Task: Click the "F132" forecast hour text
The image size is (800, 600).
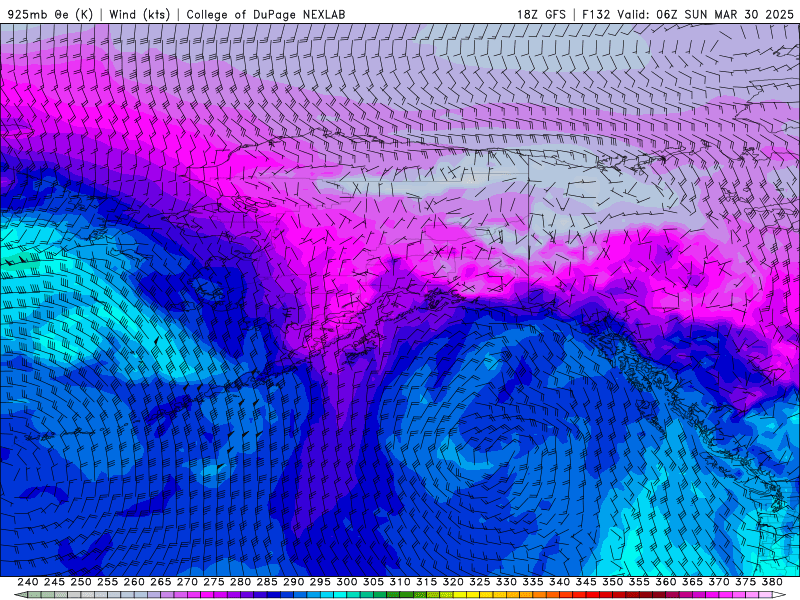Action: tap(596, 14)
